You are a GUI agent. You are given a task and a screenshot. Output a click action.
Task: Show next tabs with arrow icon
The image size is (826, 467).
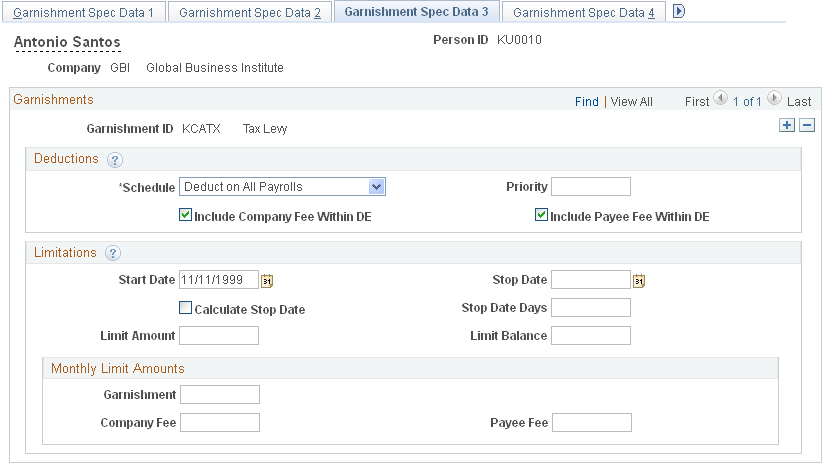(679, 11)
